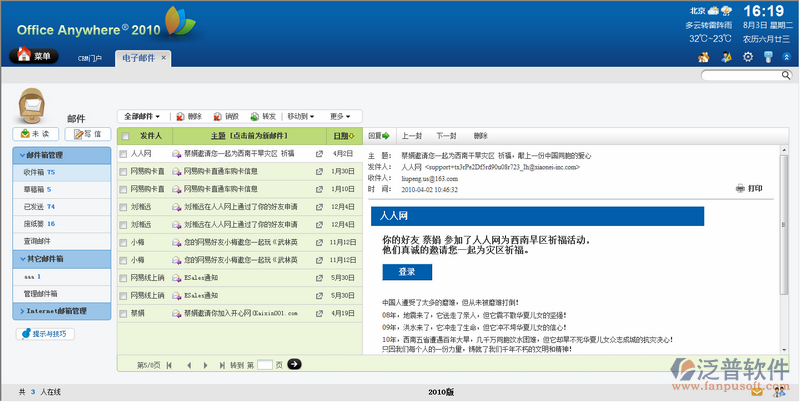Select checkbox for 蔡娟 email row
Screen dimensions: 800x402
[124, 313]
